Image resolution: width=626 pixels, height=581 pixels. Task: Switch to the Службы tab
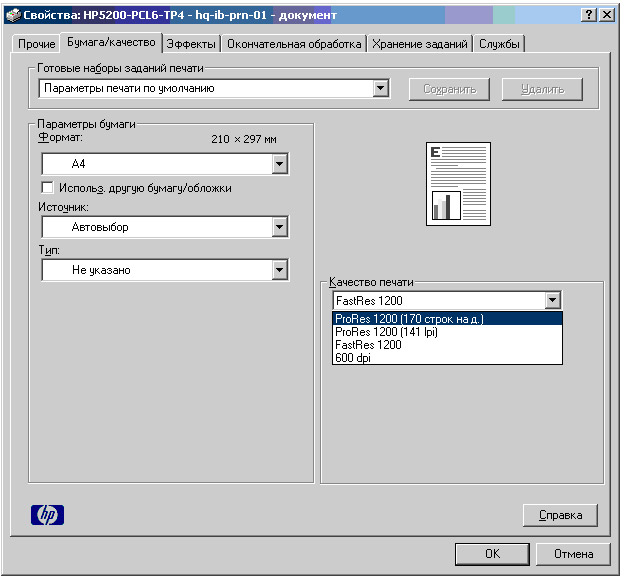[499, 44]
